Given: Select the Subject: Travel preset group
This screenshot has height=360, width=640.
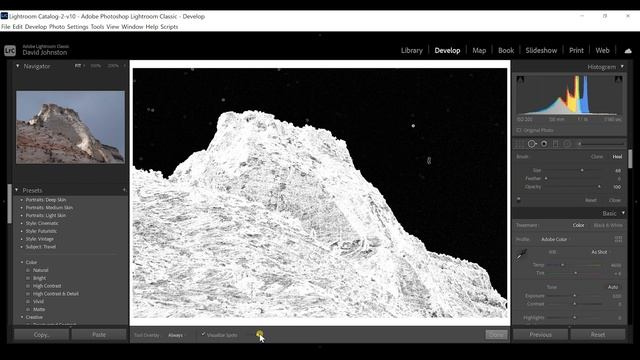Looking at the screenshot, I should (x=41, y=247).
